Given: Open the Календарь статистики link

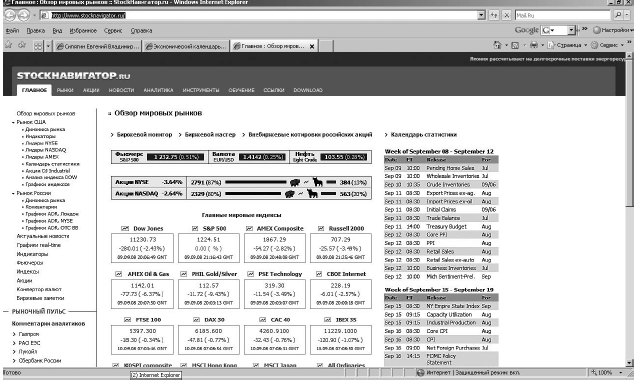Looking at the screenshot, I should [x=424, y=135].
